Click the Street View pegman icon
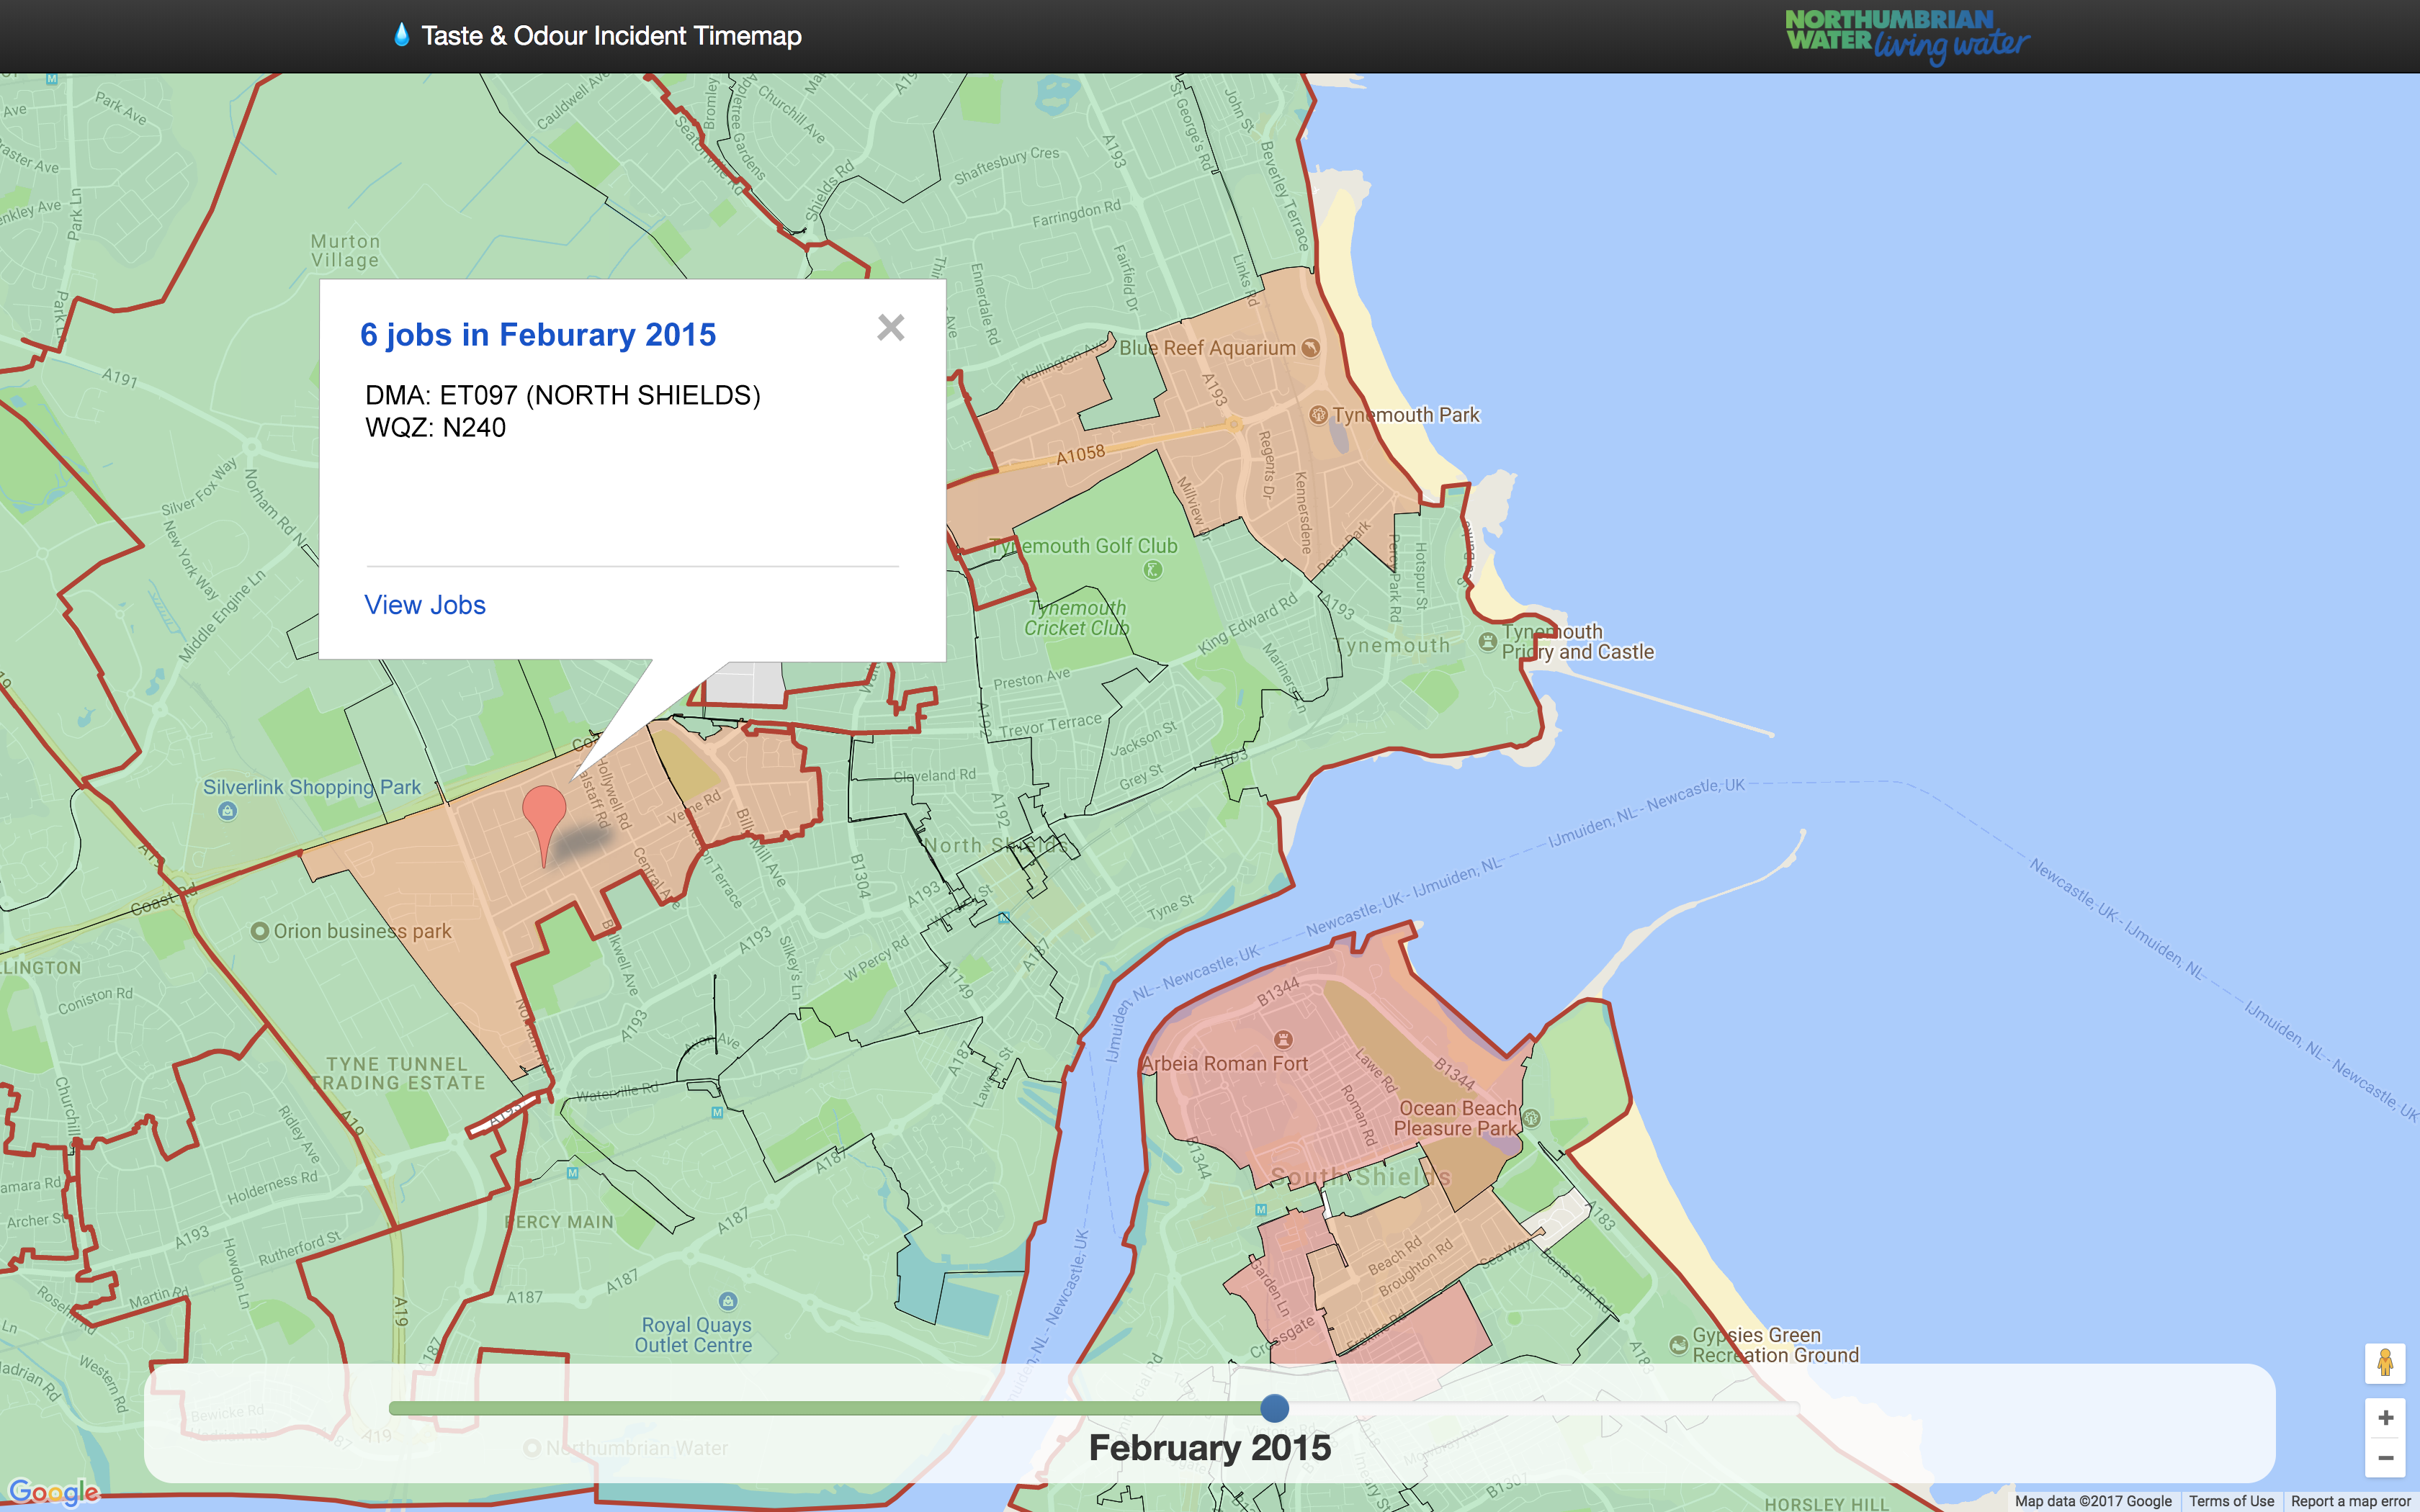Image resolution: width=2420 pixels, height=1512 pixels. 2385,1363
